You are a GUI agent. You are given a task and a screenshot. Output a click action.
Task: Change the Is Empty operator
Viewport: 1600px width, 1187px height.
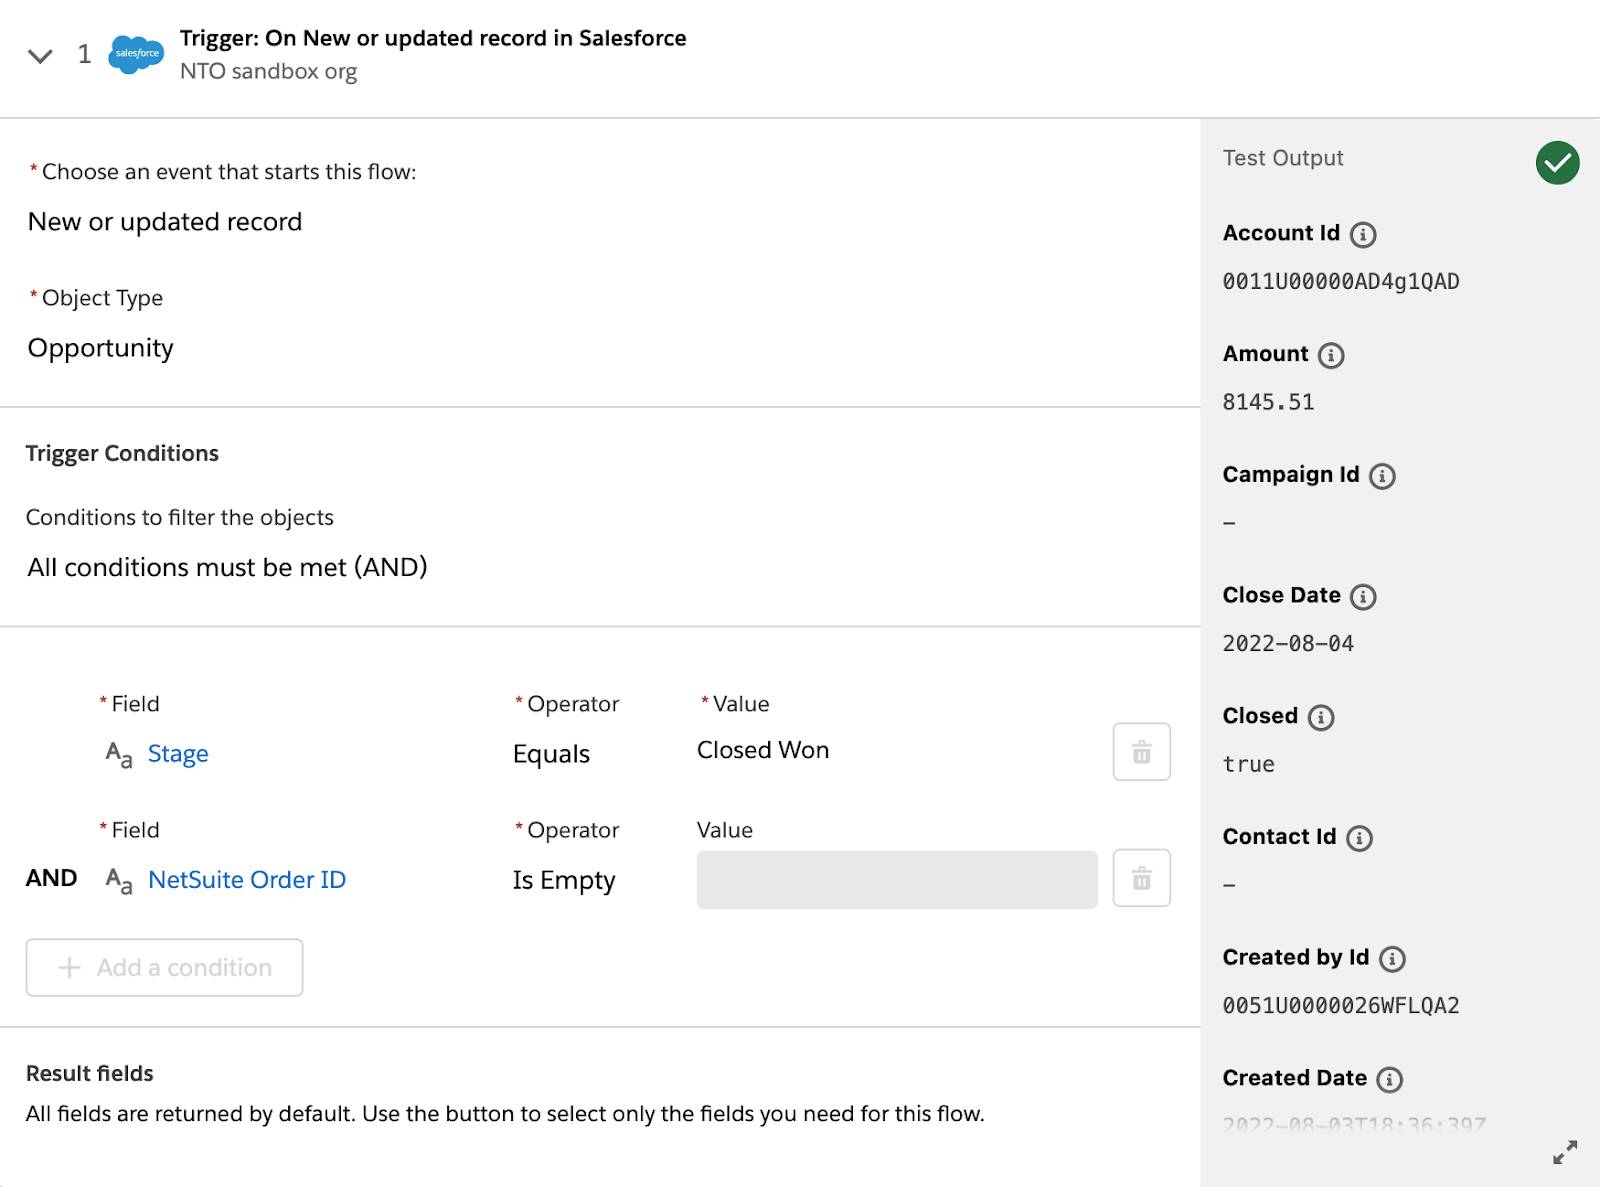pos(564,880)
